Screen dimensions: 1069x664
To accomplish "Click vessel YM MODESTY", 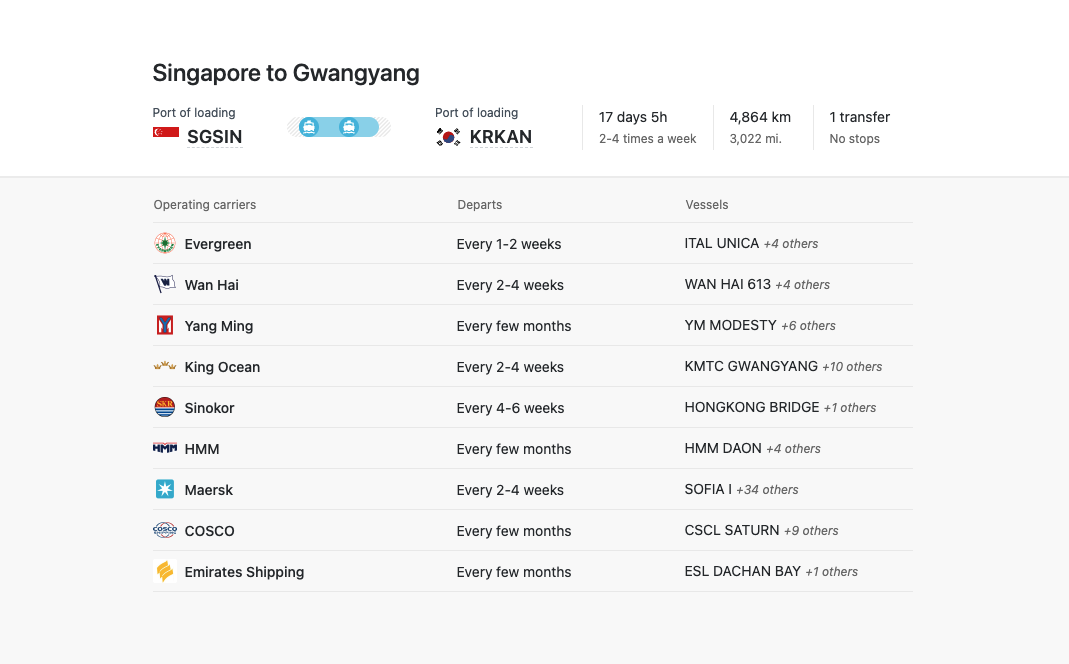I will [x=730, y=325].
